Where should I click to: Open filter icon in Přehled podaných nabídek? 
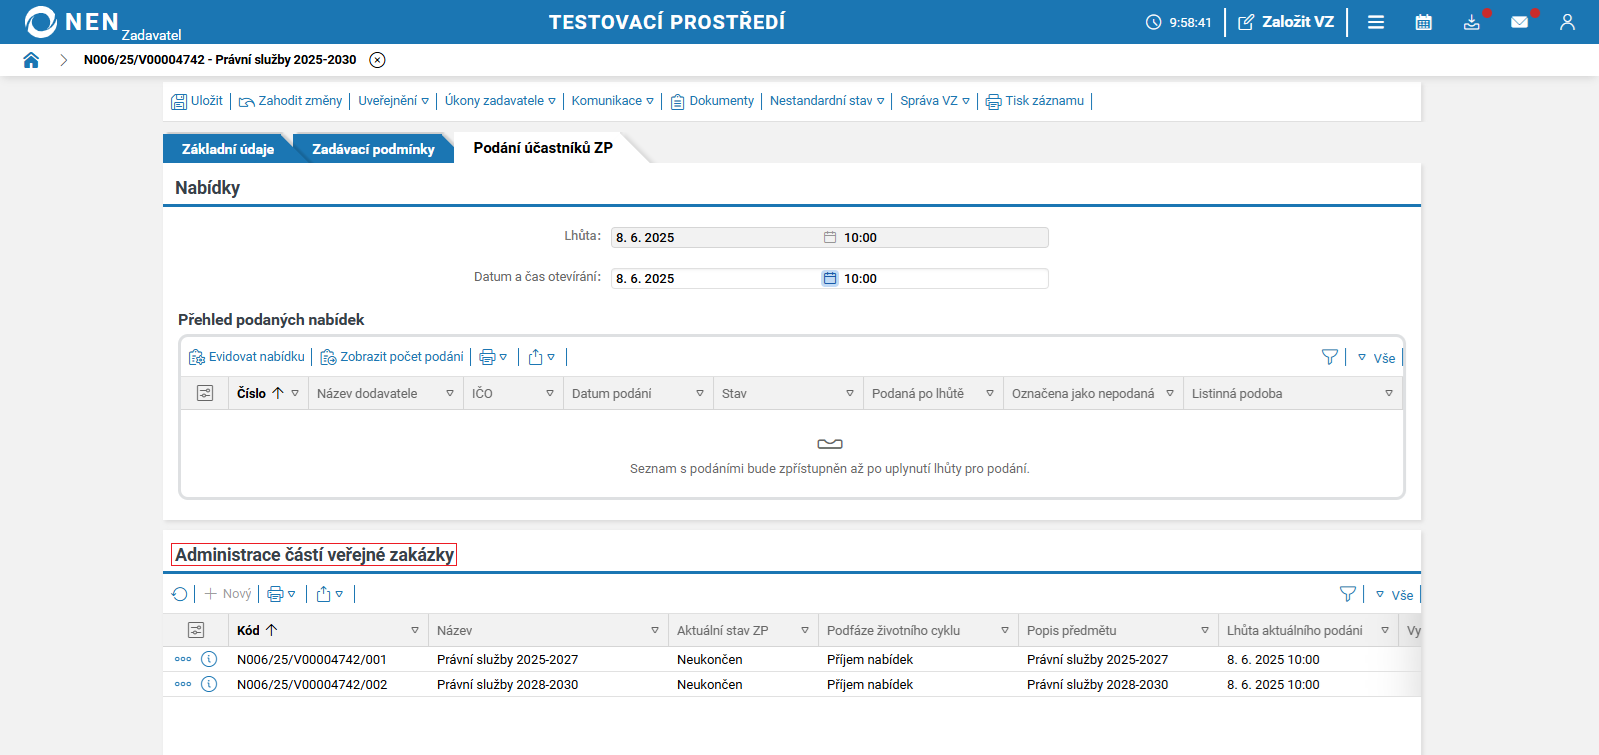point(1330,357)
